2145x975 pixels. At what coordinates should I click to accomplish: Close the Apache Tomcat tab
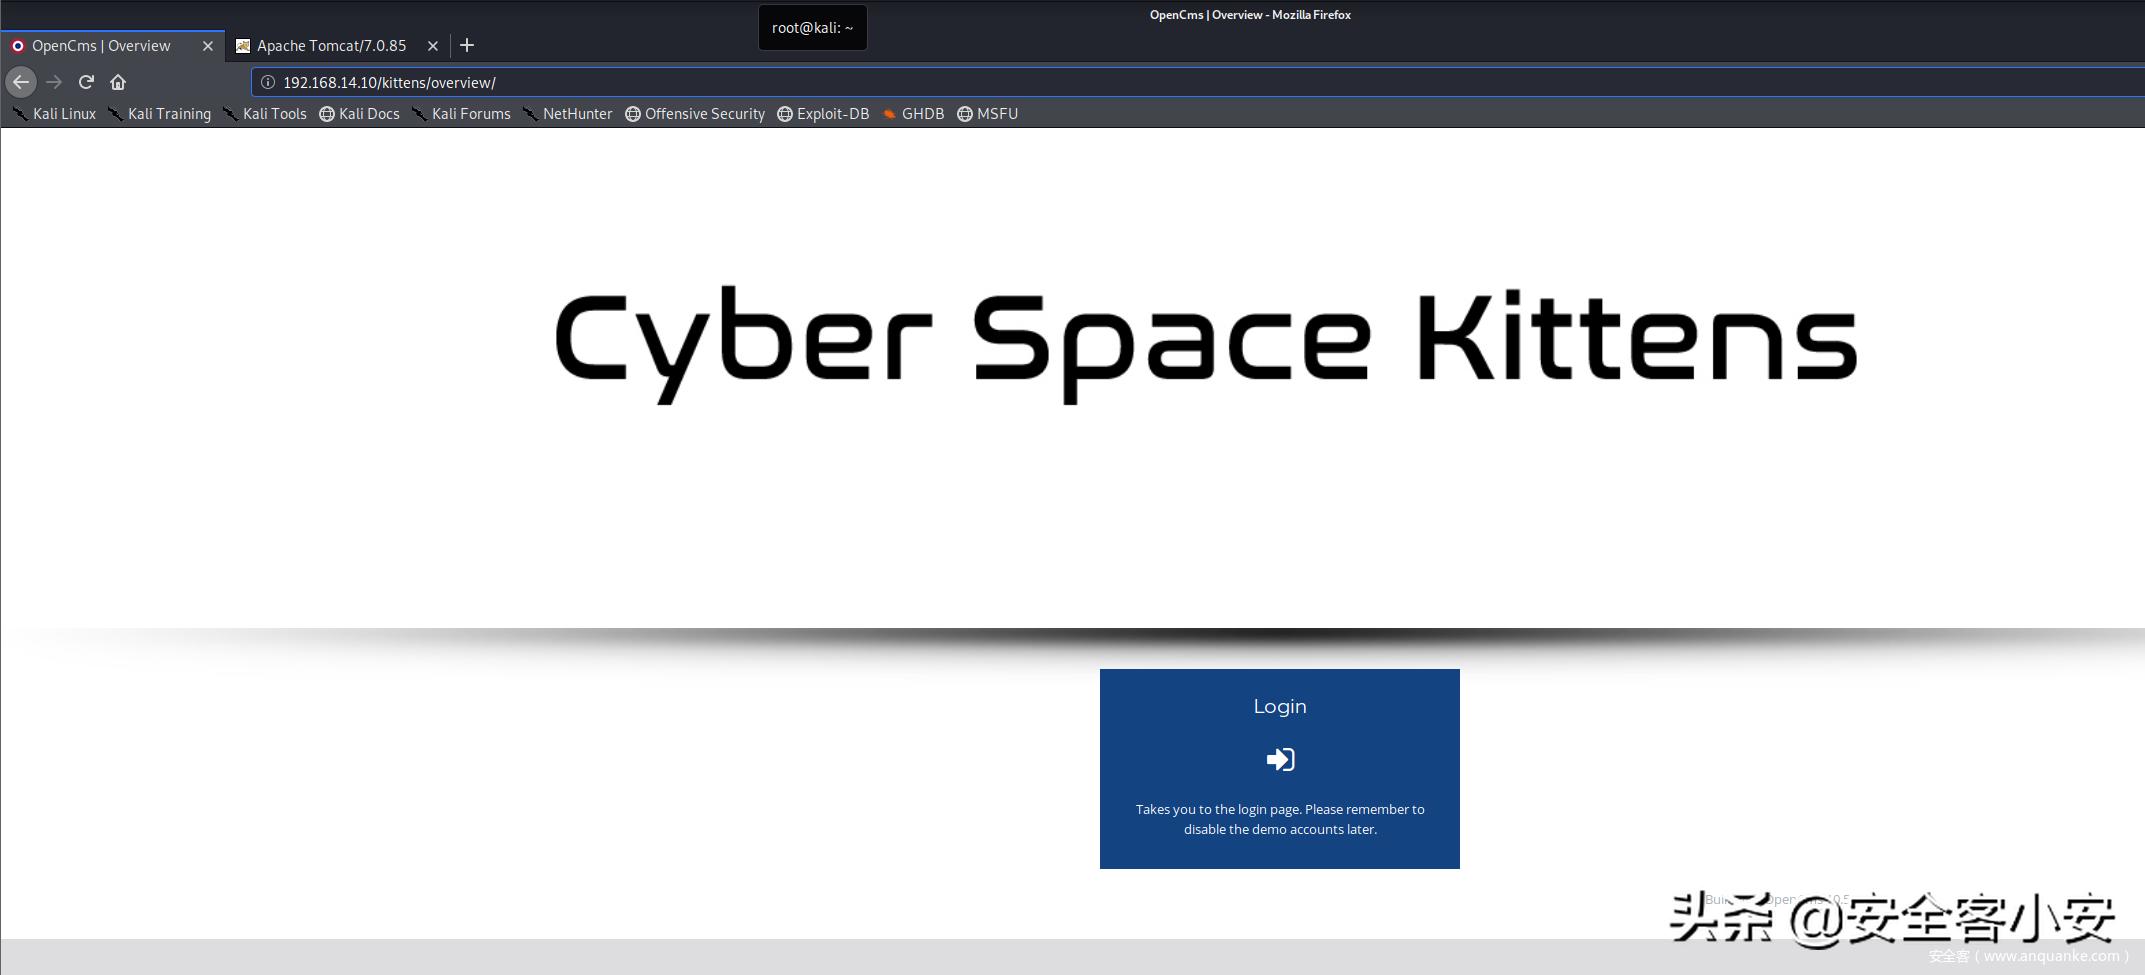click(433, 46)
